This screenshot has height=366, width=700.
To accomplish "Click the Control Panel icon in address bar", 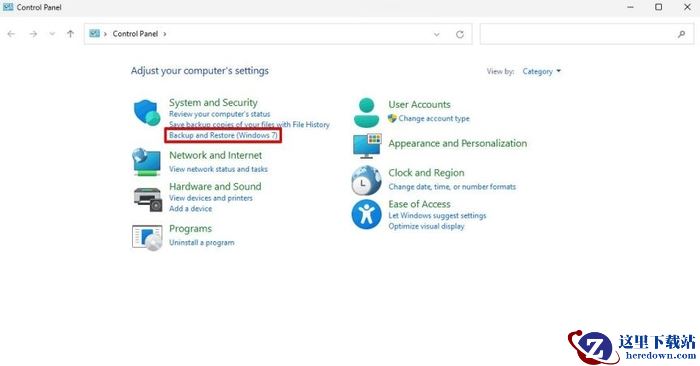I will (94, 33).
